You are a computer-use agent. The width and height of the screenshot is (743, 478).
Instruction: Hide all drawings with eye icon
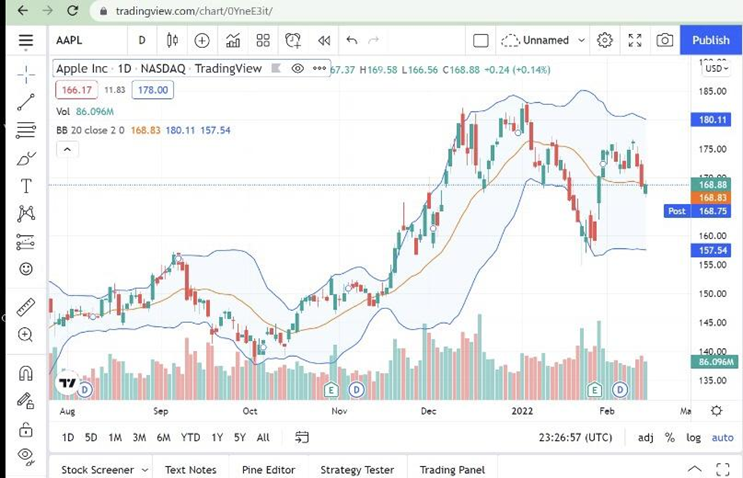point(26,456)
